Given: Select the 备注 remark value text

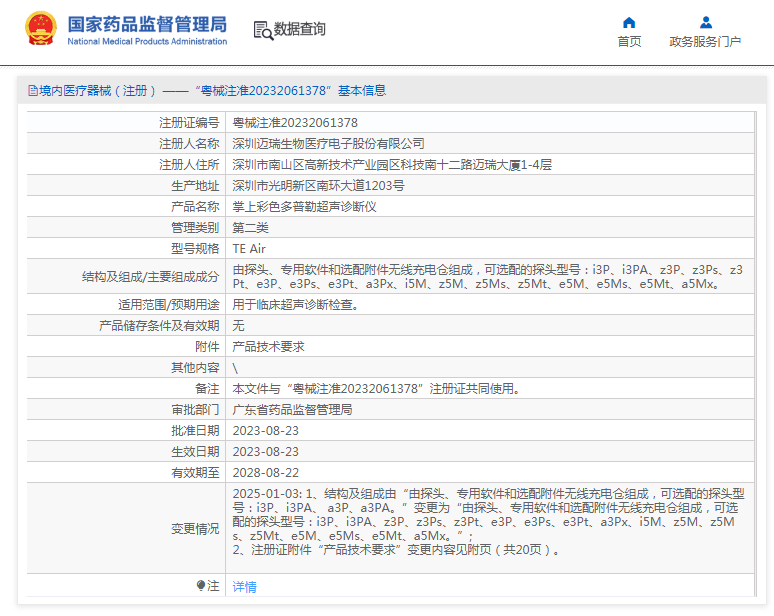Looking at the screenshot, I should point(376,388).
